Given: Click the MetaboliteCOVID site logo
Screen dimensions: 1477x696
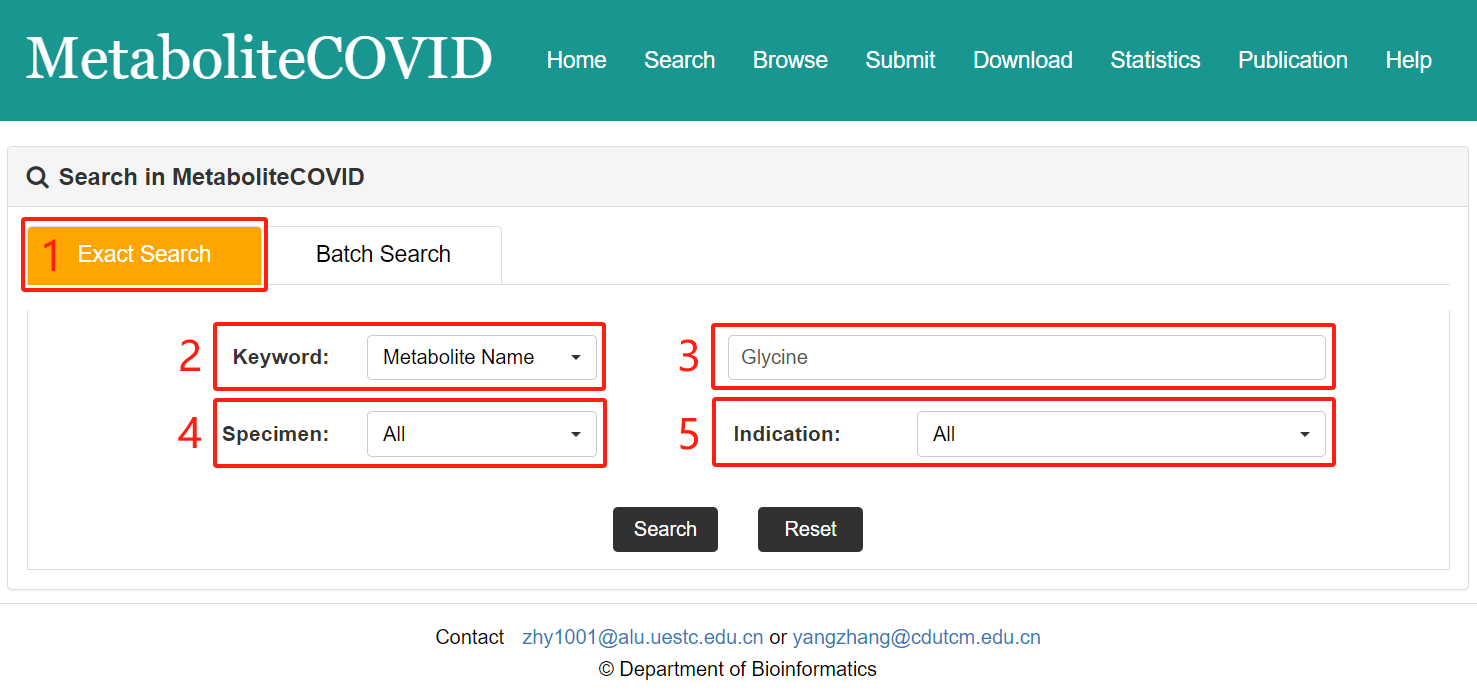Looking at the screenshot, I should click(x=259, y=59).
